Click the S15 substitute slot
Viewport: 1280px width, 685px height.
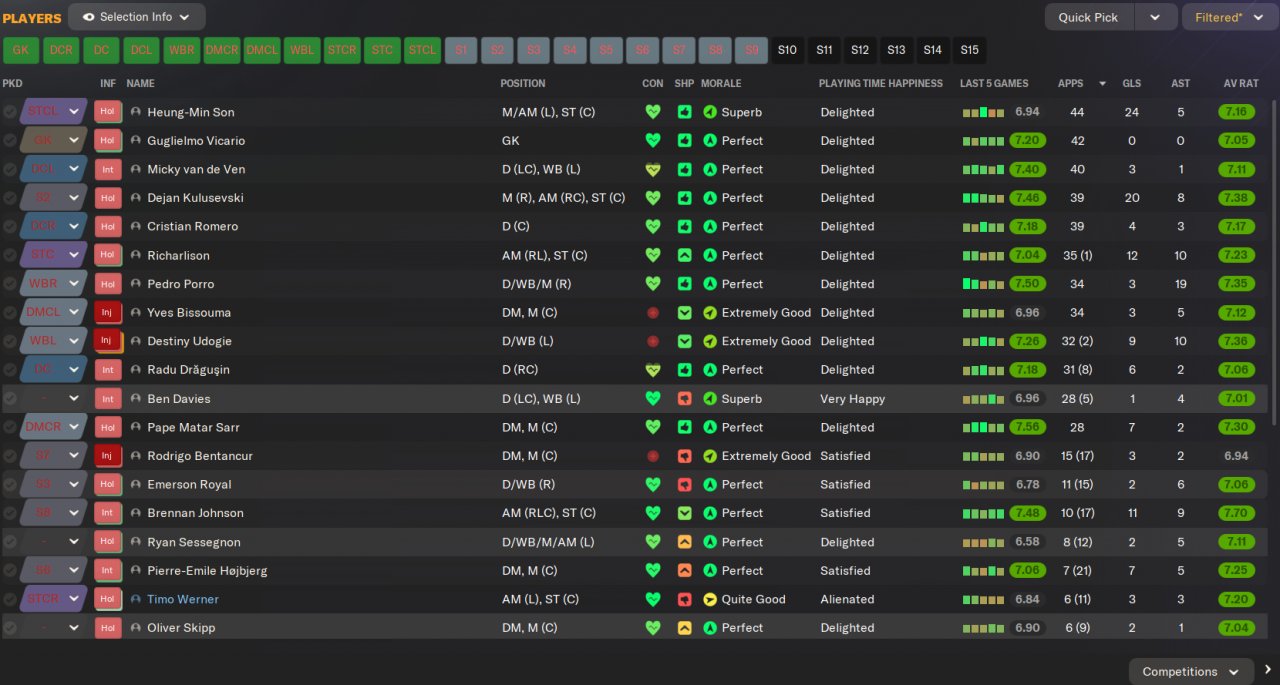click(969, 50)
